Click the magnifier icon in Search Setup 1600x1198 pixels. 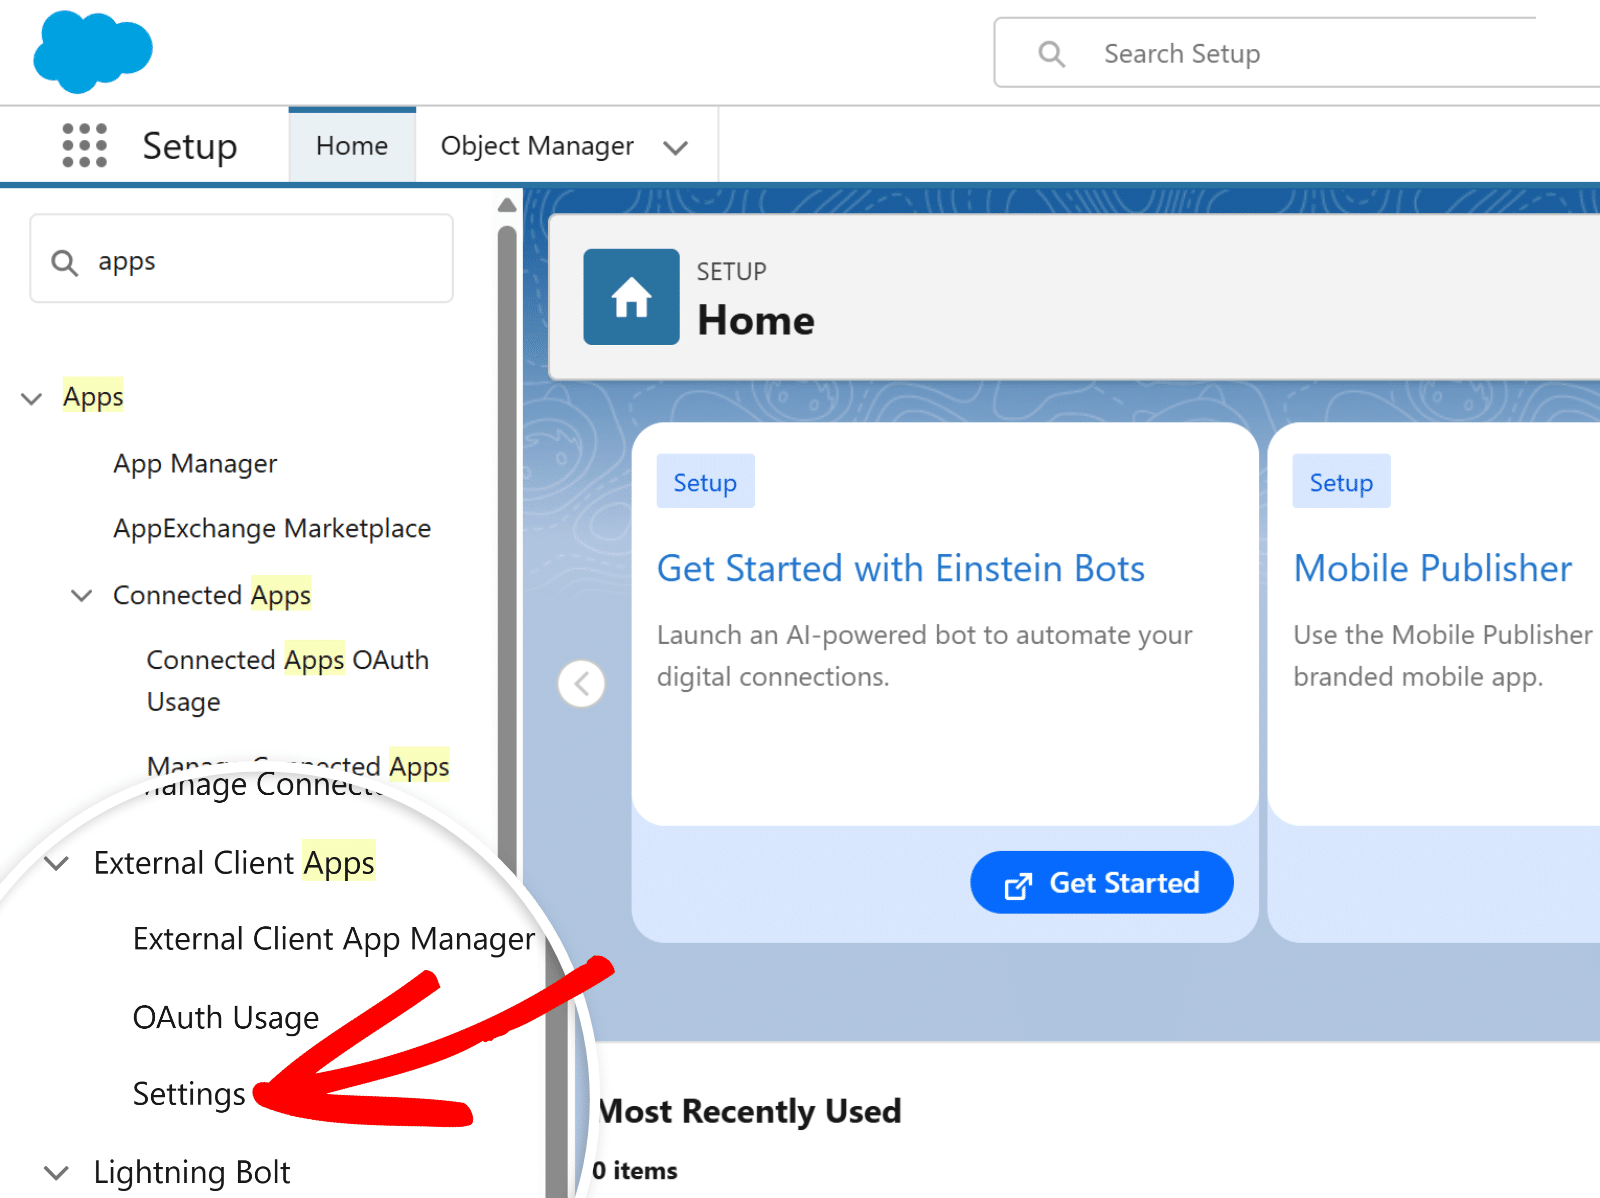(1051, 54)
